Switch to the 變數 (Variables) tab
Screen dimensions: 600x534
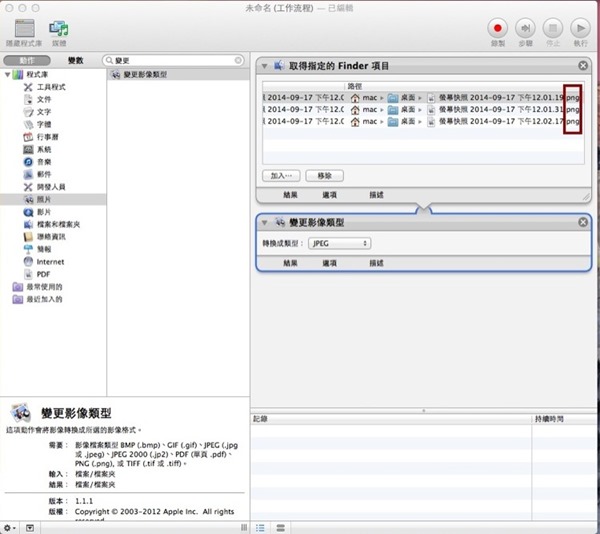pyautogui.click(x=76, y=61)
